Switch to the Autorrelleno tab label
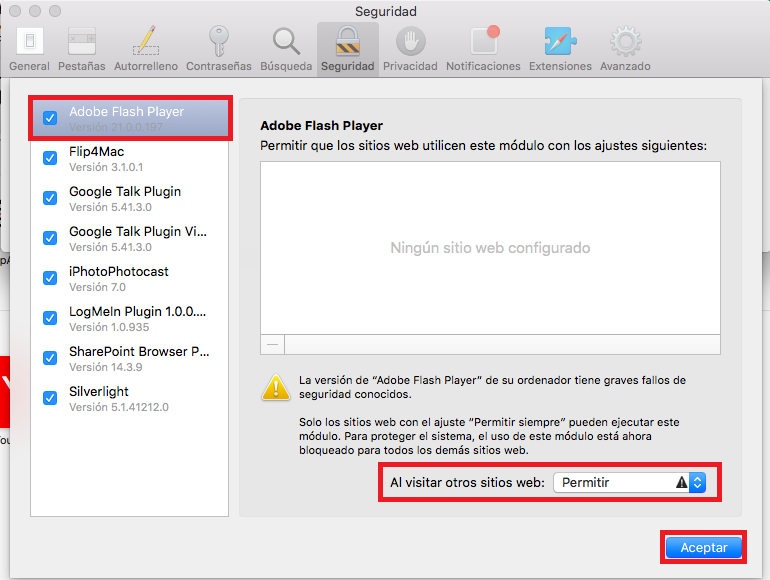 tap(146, 66)
